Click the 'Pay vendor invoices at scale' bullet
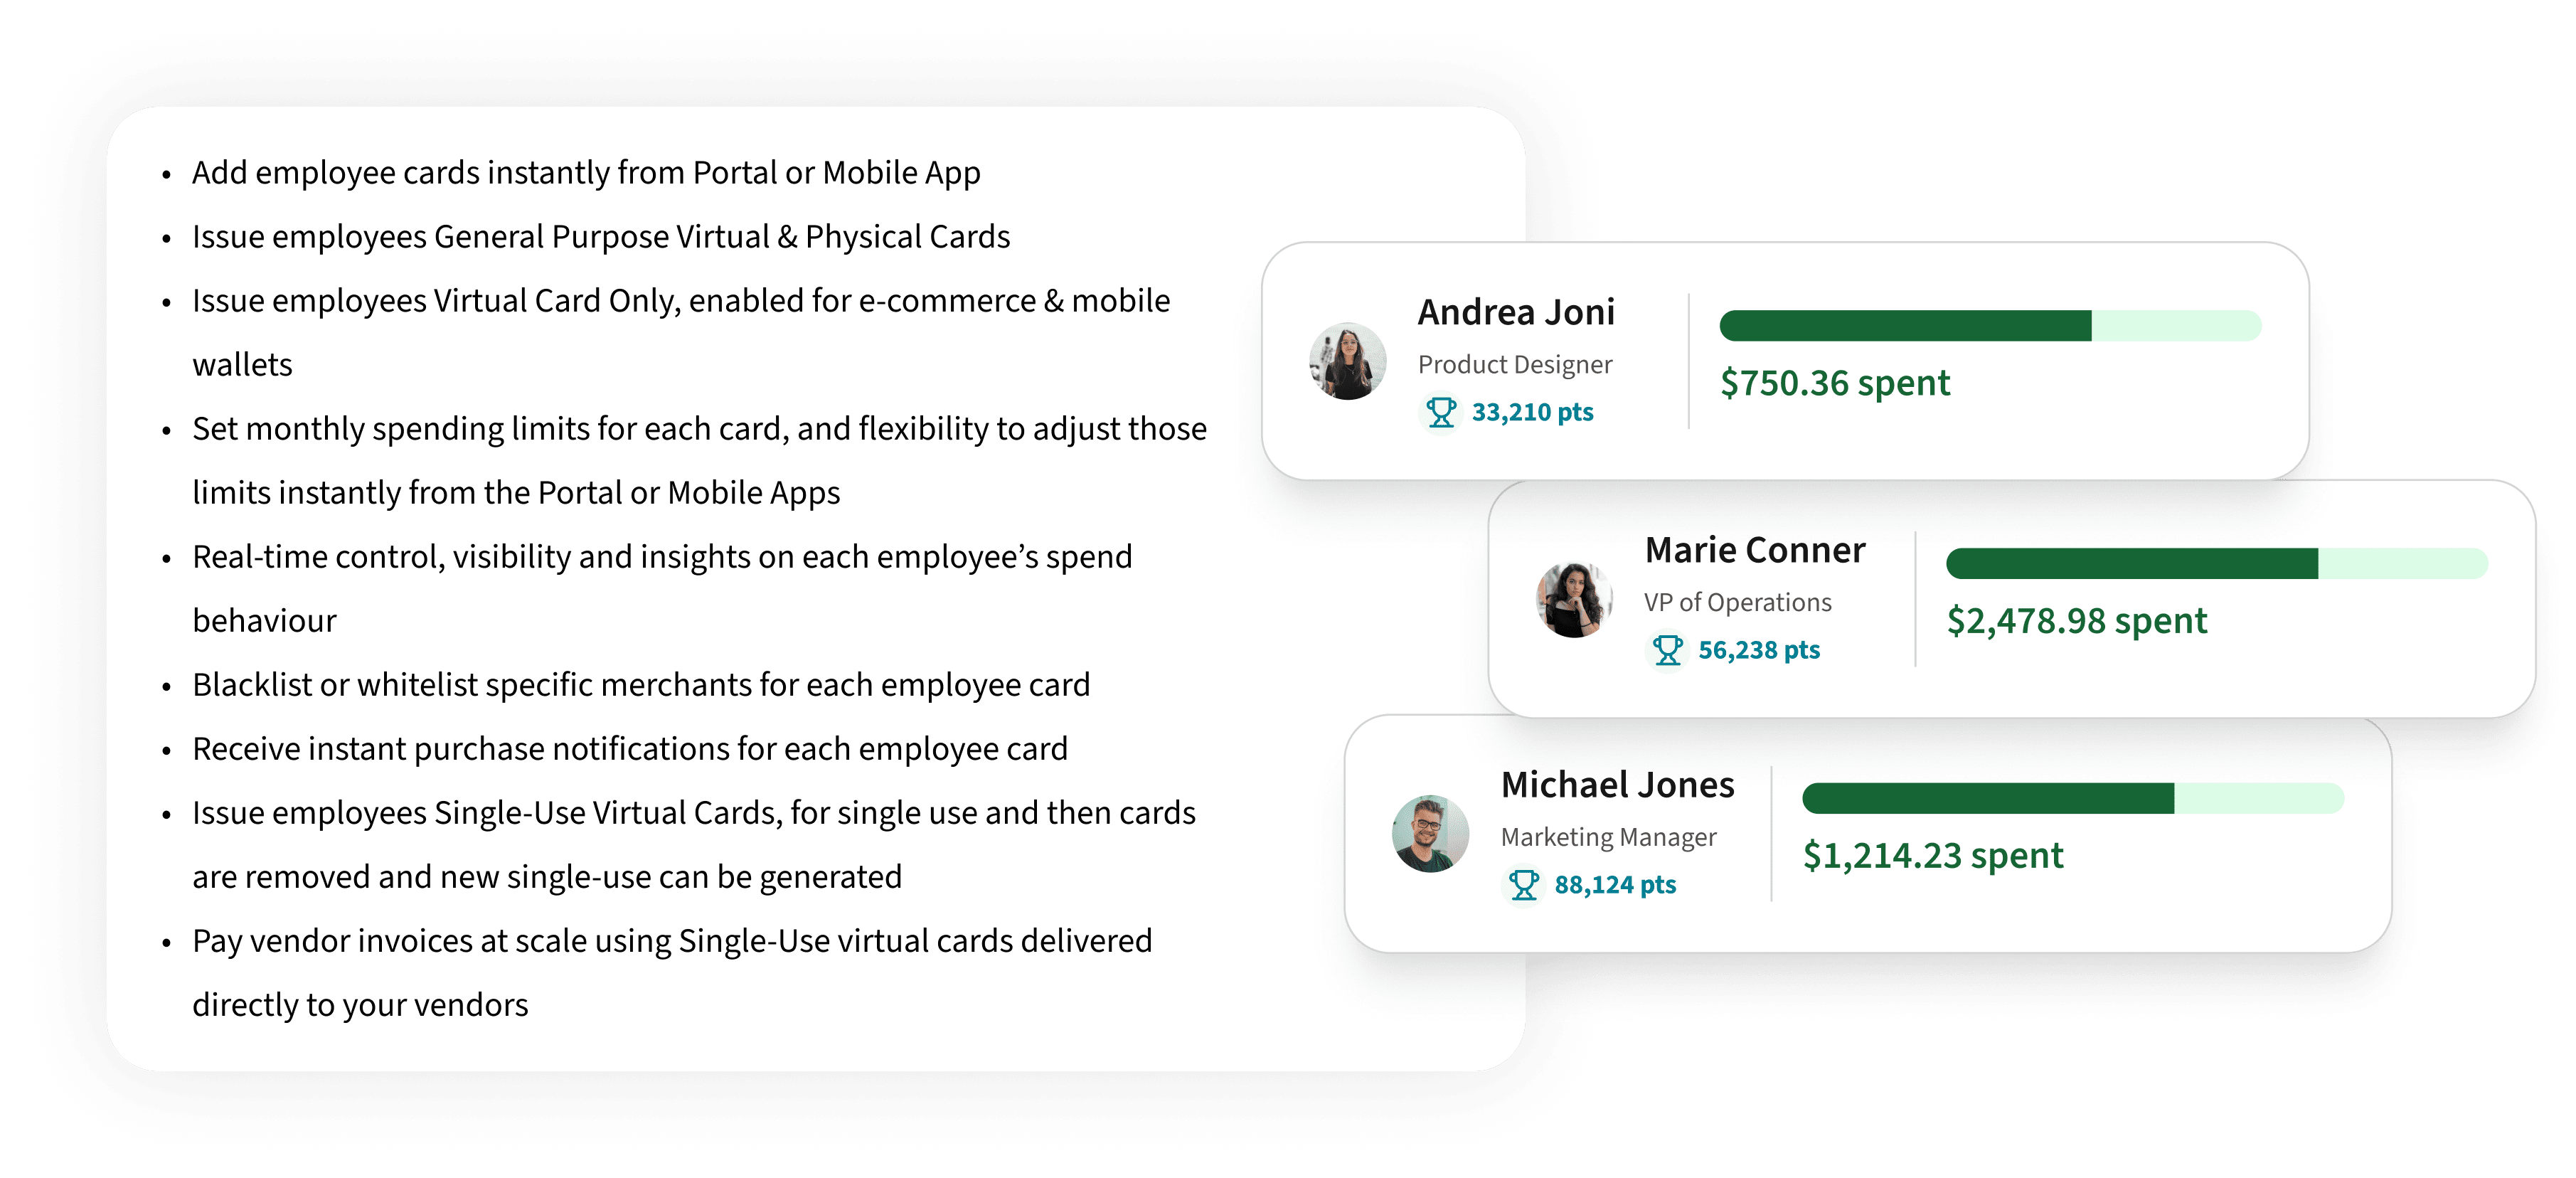The width and height of the screenshot is (2576, 1178). pos(672,941)
